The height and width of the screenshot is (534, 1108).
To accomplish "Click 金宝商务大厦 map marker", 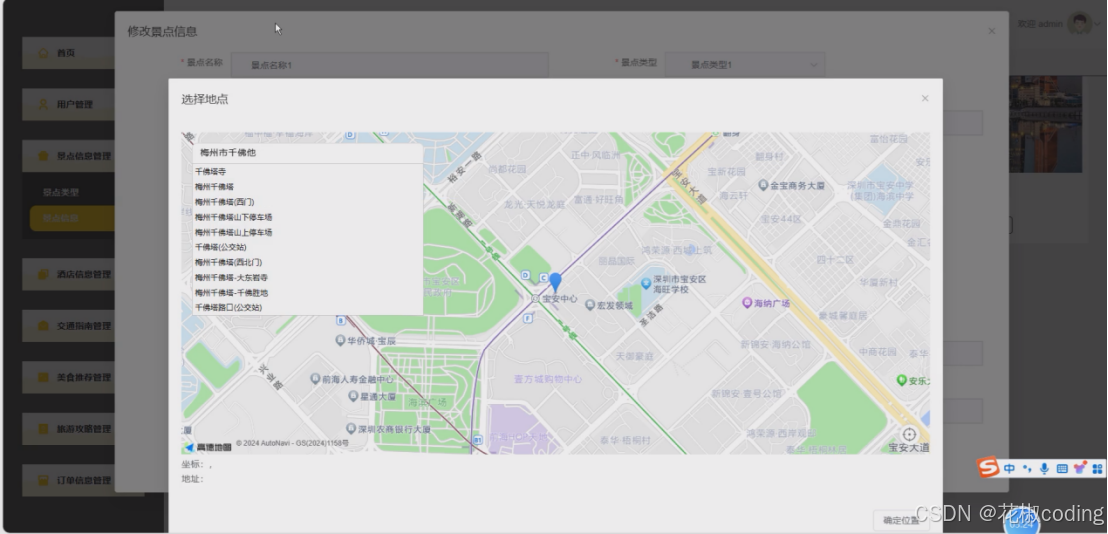I will [763, 185].
